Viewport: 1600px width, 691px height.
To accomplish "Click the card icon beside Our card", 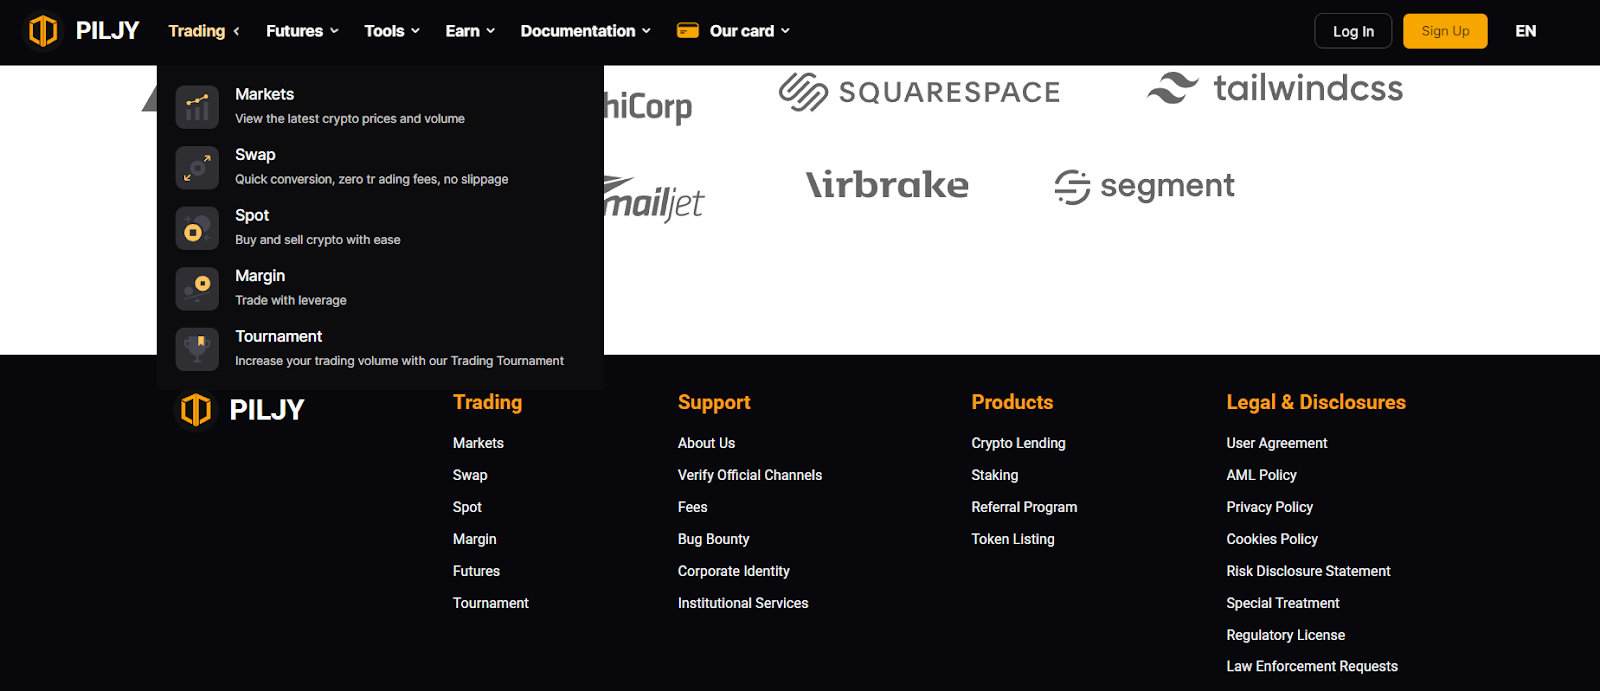I will pyautogui.click(x=688, y=31).
